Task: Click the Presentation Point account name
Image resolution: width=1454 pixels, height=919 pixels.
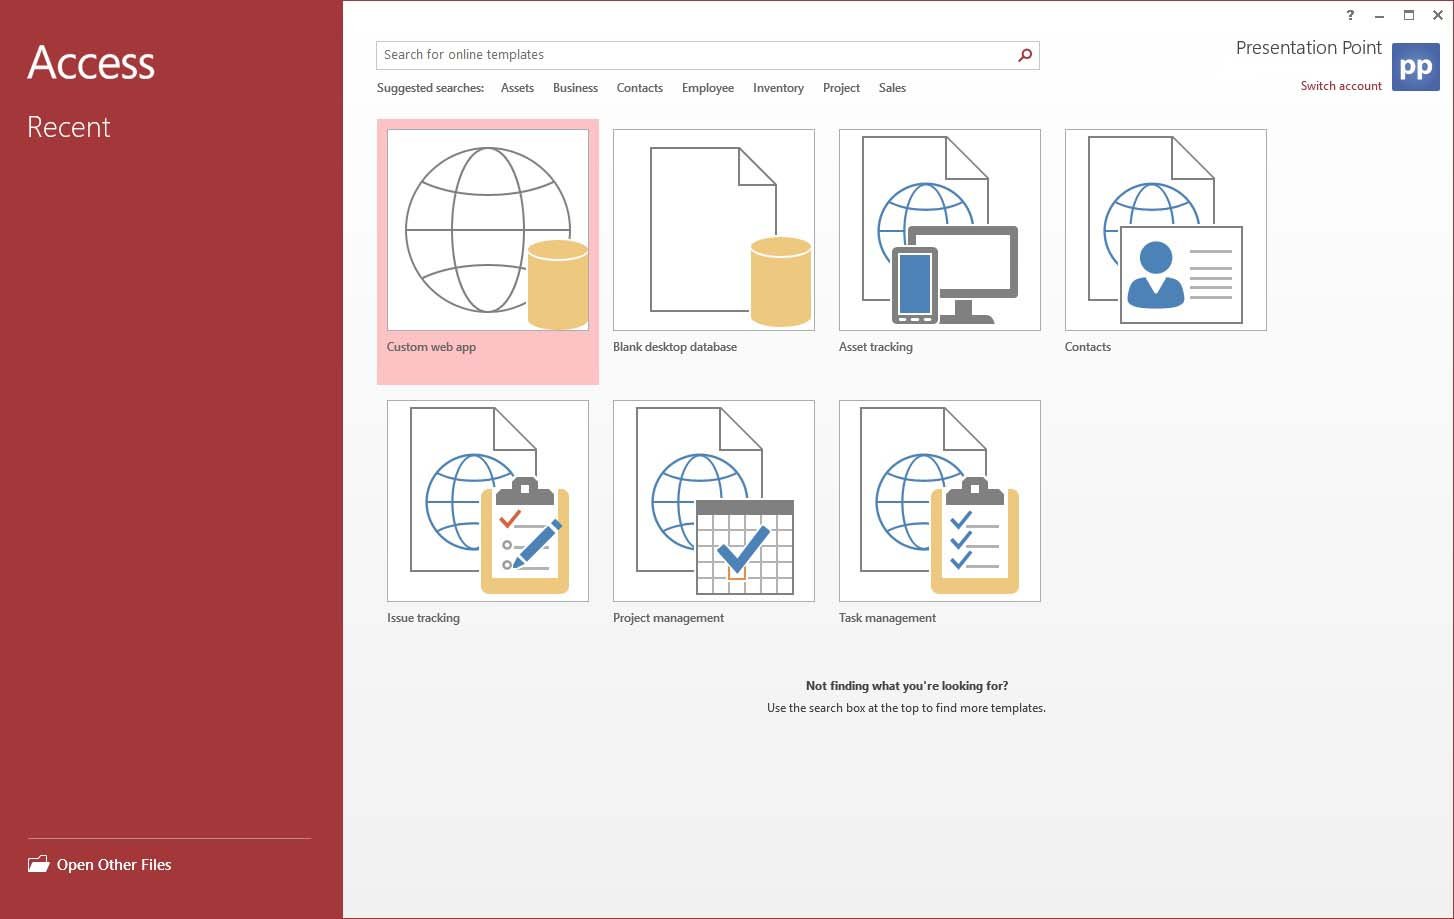Action: click(1309, 48)
